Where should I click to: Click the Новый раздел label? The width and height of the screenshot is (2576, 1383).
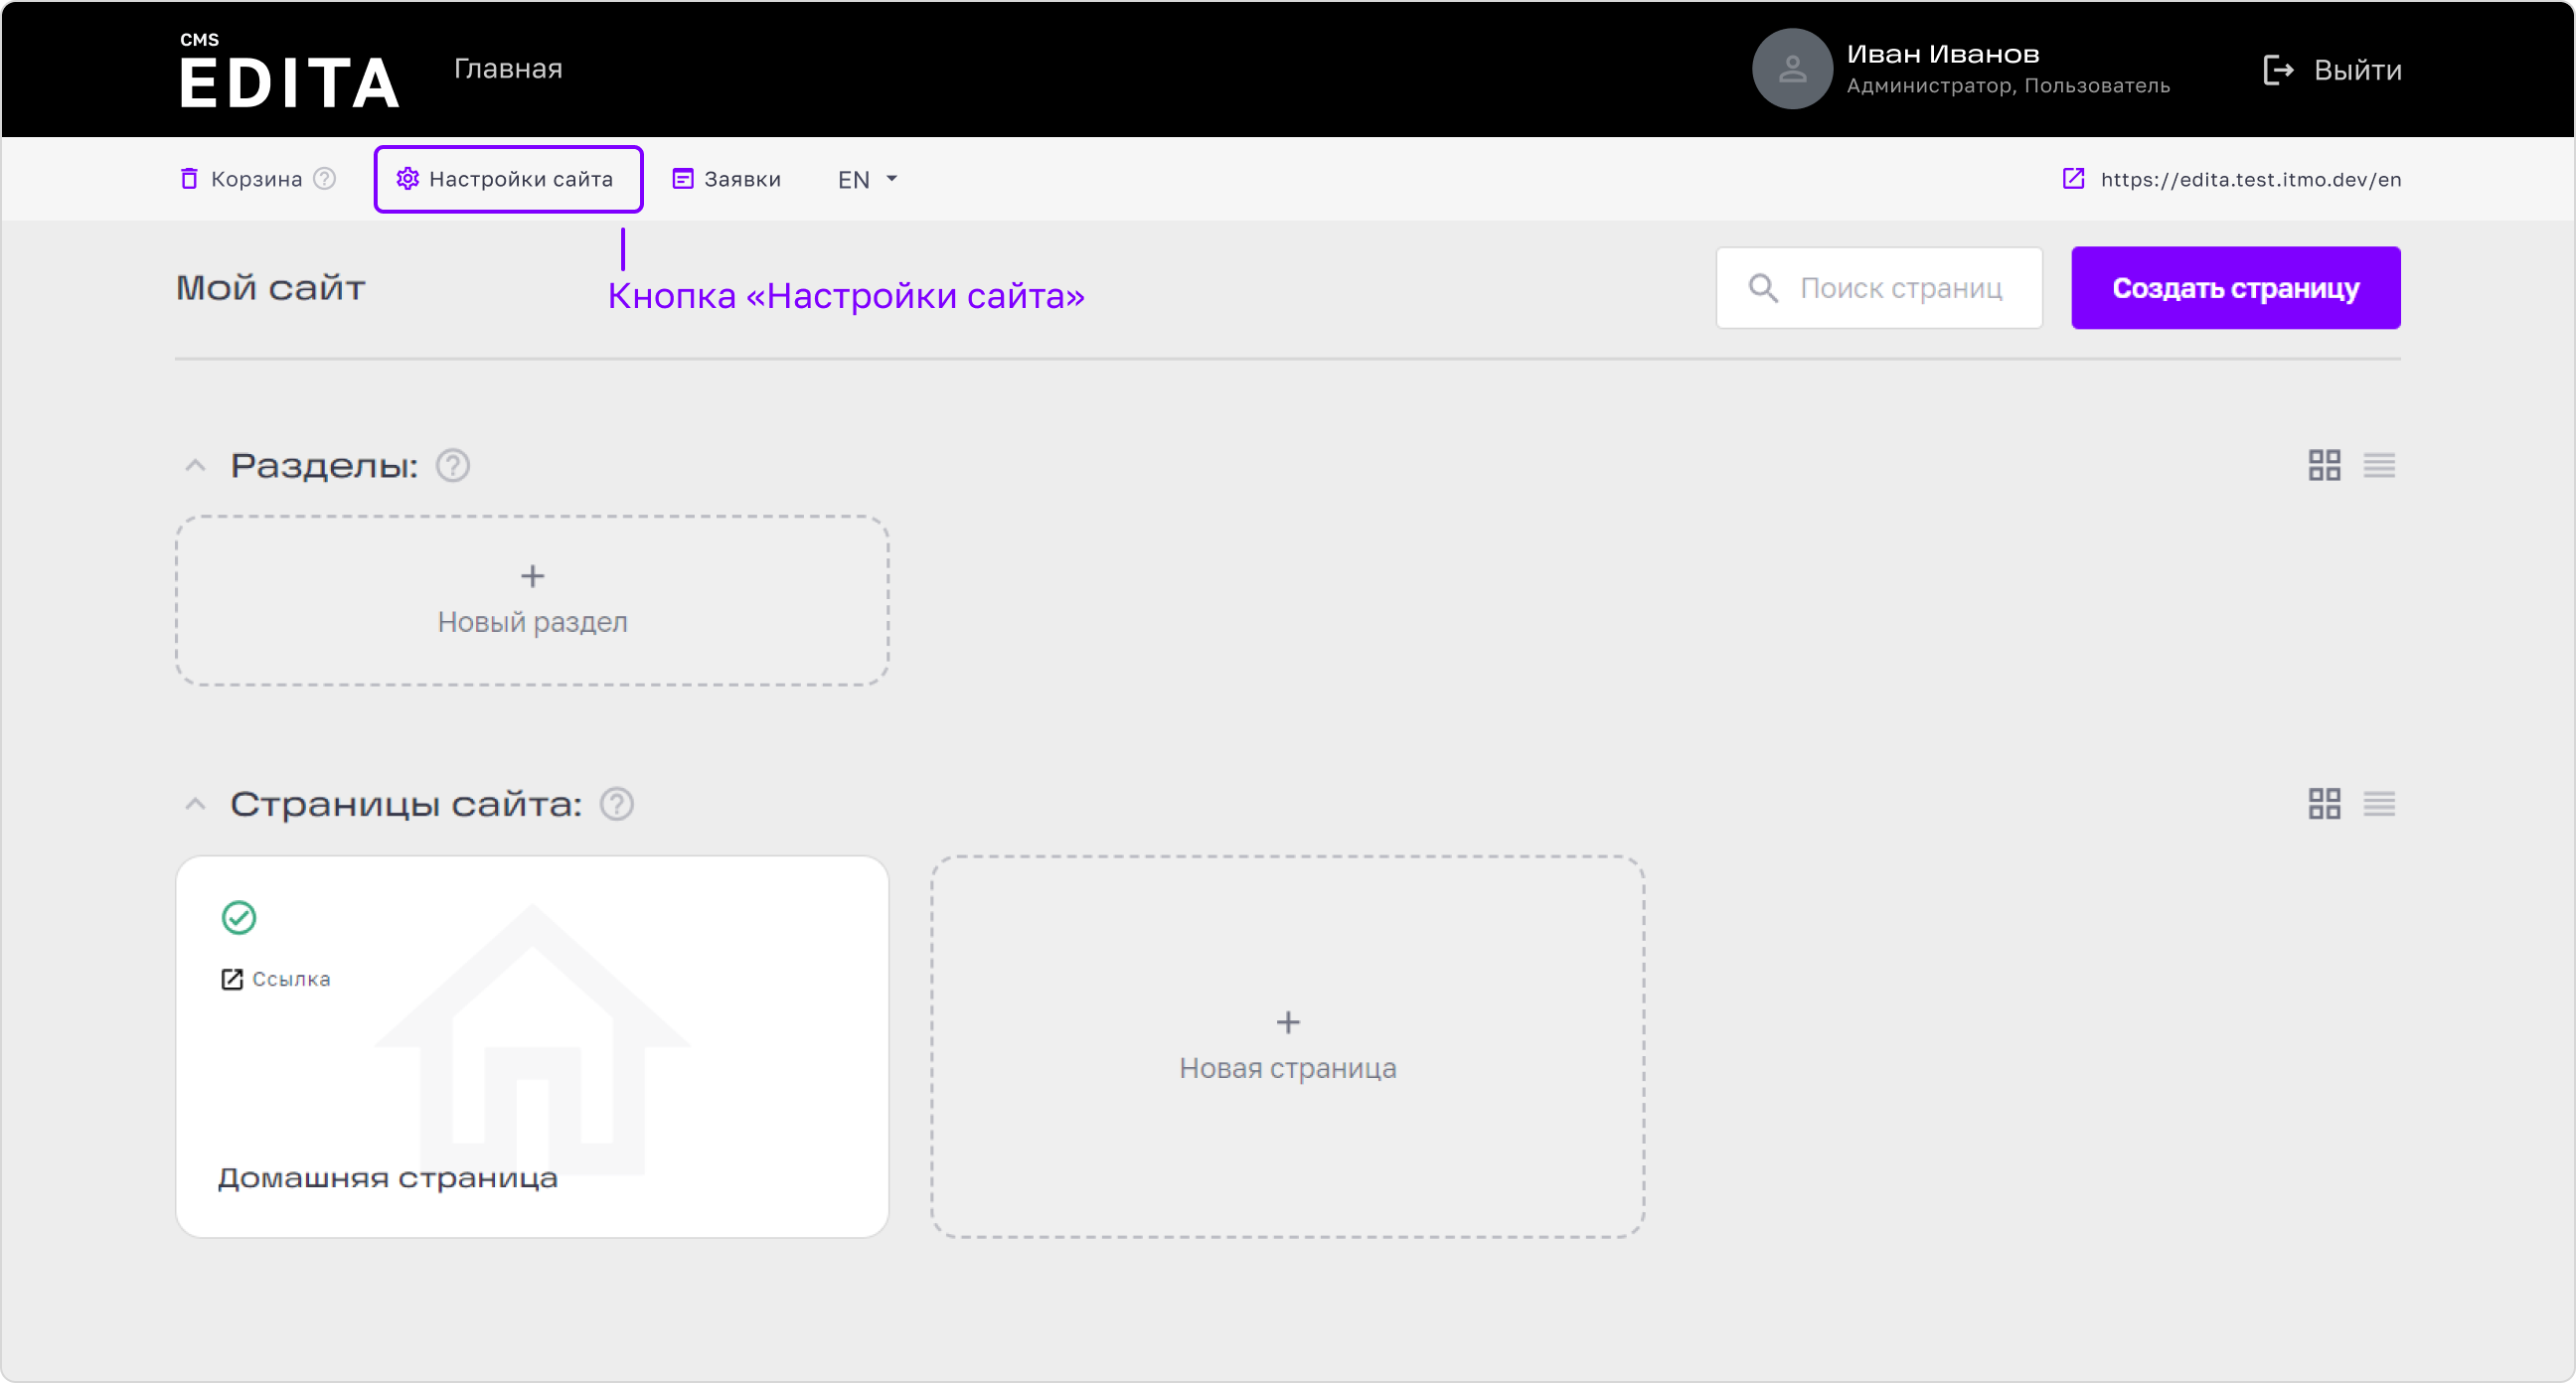(x=533, y=622)
